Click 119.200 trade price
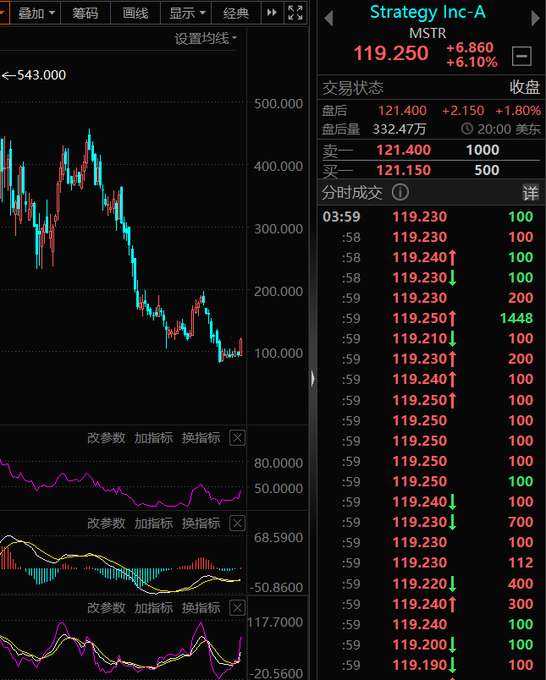The height and width of the screenshot is (680, 546). pos(419,644)
